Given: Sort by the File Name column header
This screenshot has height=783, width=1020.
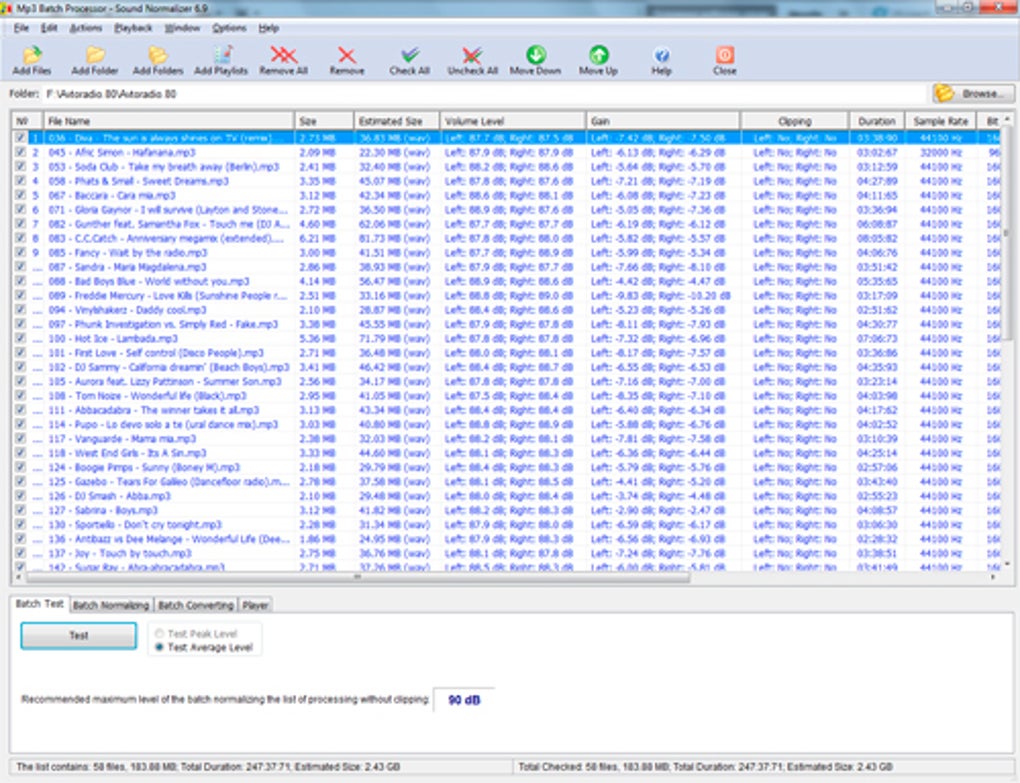Looking at the screenshot, I should pos(168,121).
